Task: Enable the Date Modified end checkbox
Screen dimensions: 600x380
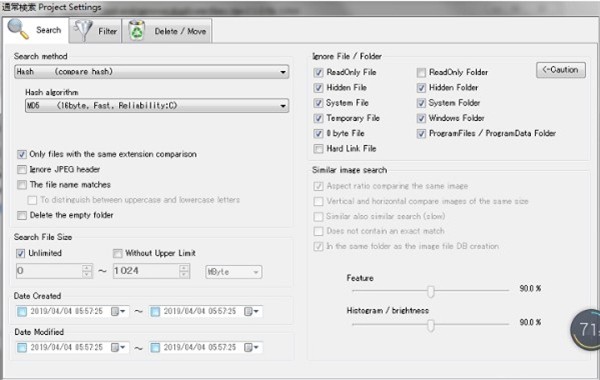Action: [155, 347]
